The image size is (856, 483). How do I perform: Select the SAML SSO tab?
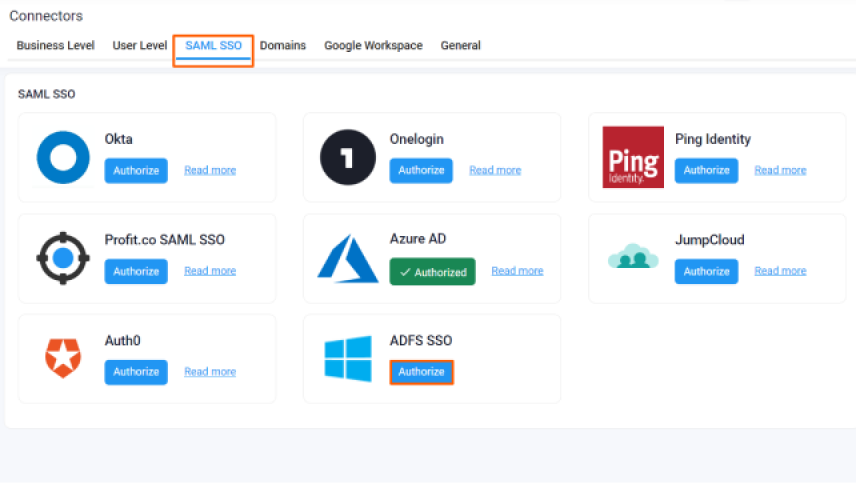point(213,45)
